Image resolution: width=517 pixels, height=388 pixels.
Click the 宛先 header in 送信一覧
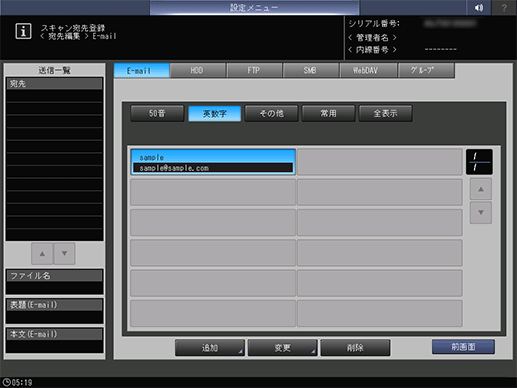tap(54, 84)
